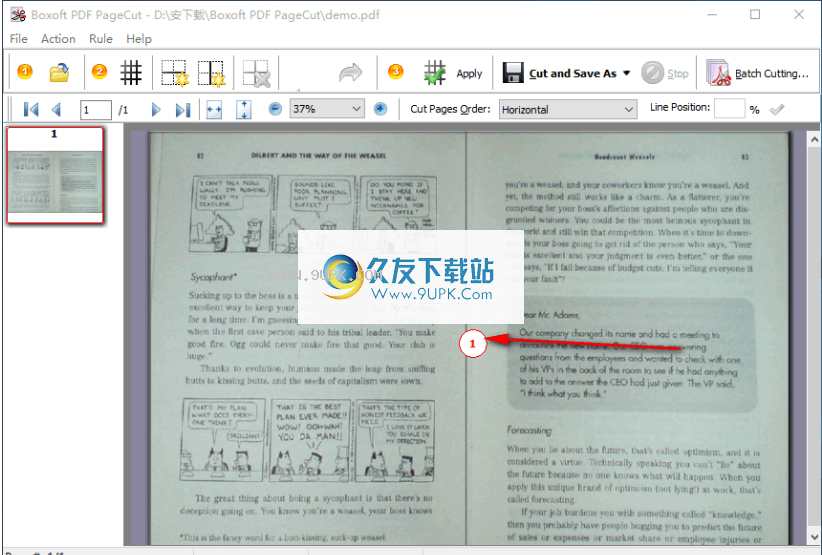The width and height of the screenshot is (822, 555).
Task: Add a horizontal cut line
Action: click(x=174, y=73)
